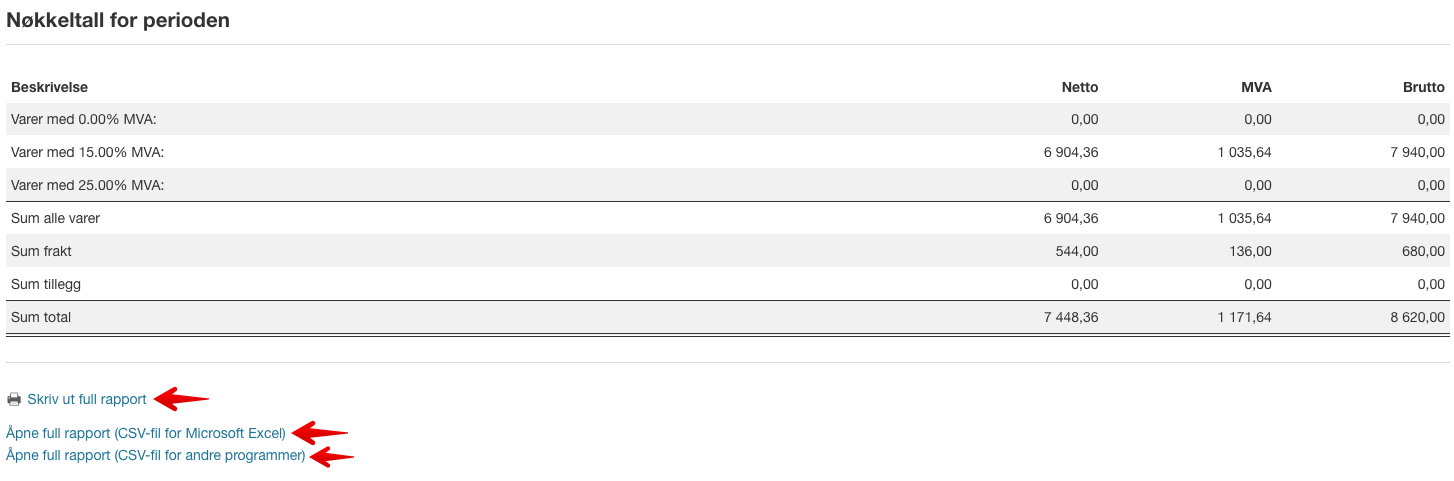Open Skriv ut full rapport link
The width and height of the screenshot is (1454, 481).
point(87,399)
